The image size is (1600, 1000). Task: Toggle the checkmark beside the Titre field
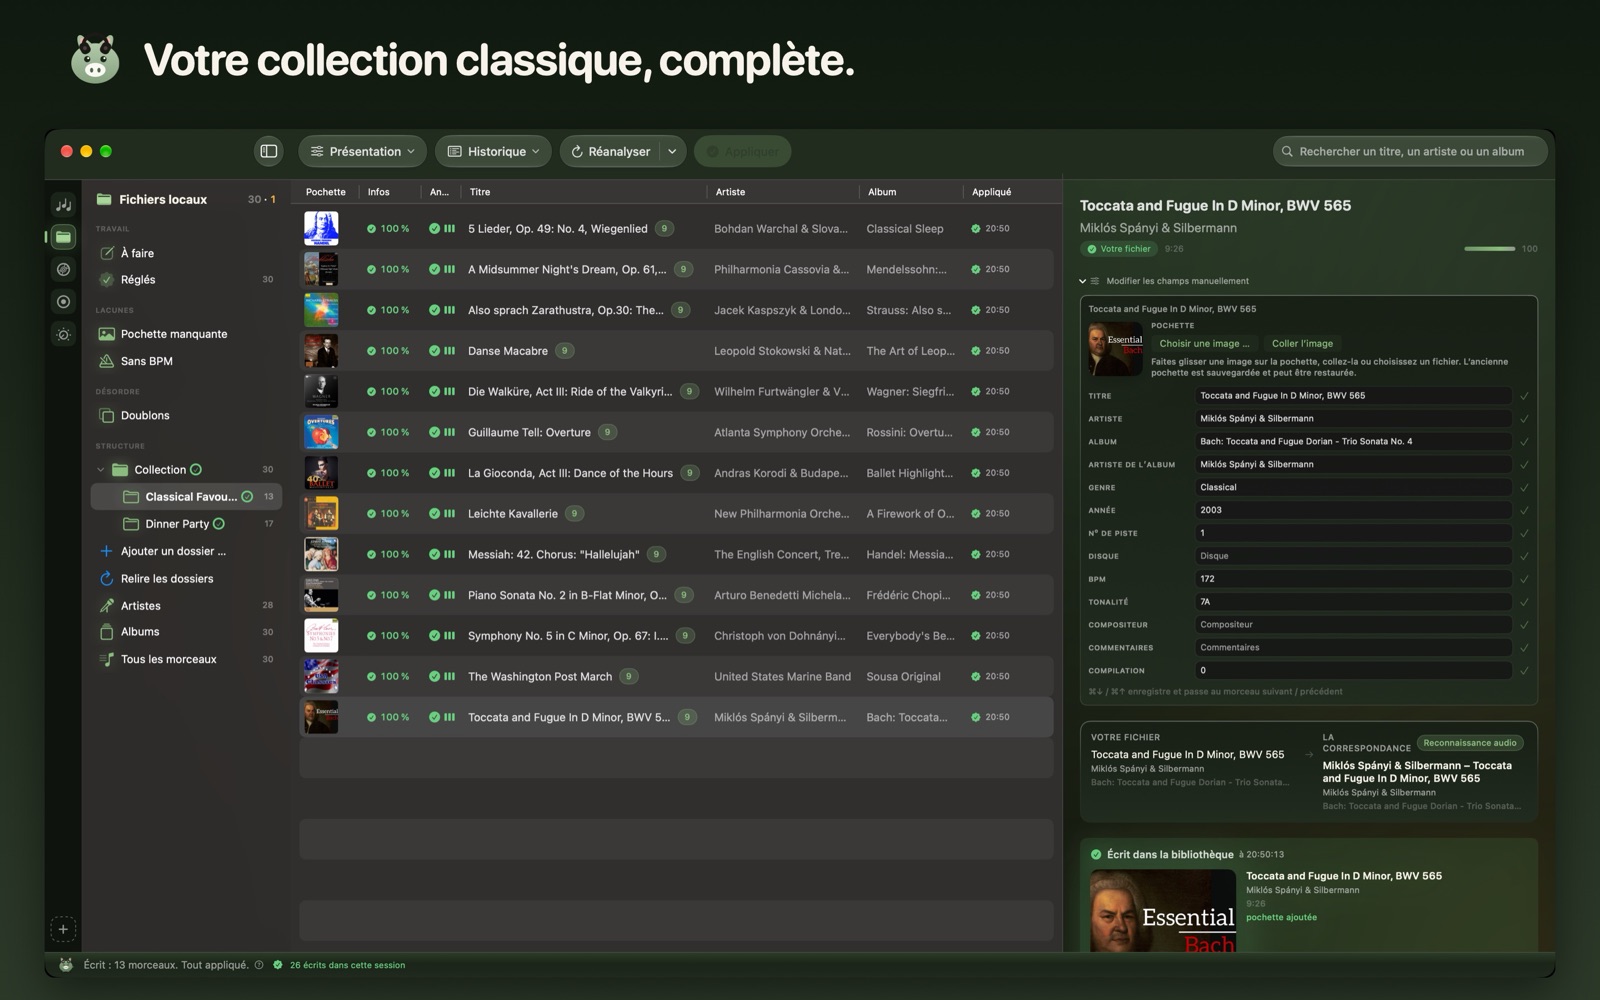coord(1524,396)
